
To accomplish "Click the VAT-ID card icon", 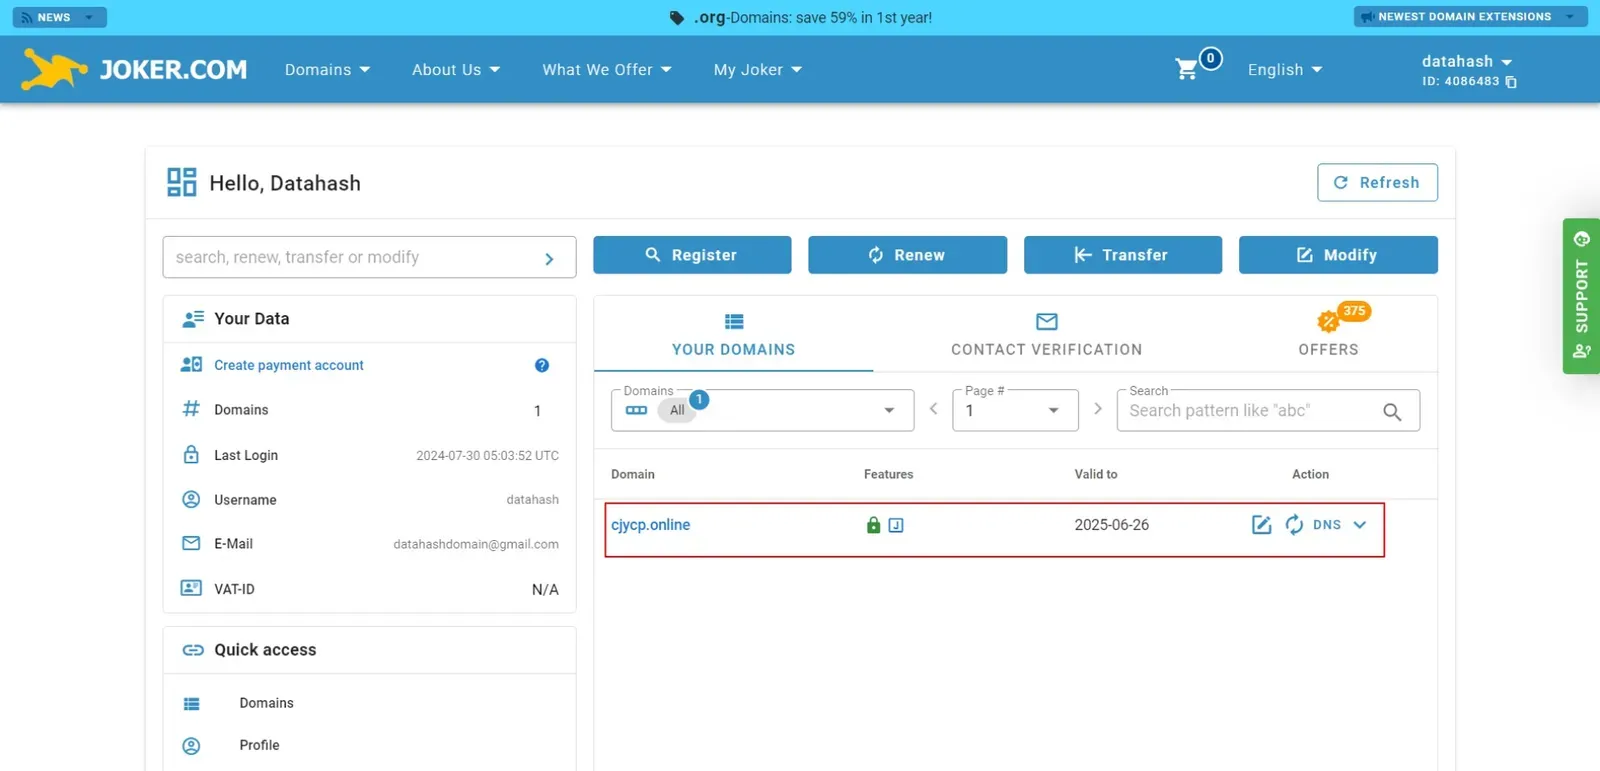I will tap(191, 588).
